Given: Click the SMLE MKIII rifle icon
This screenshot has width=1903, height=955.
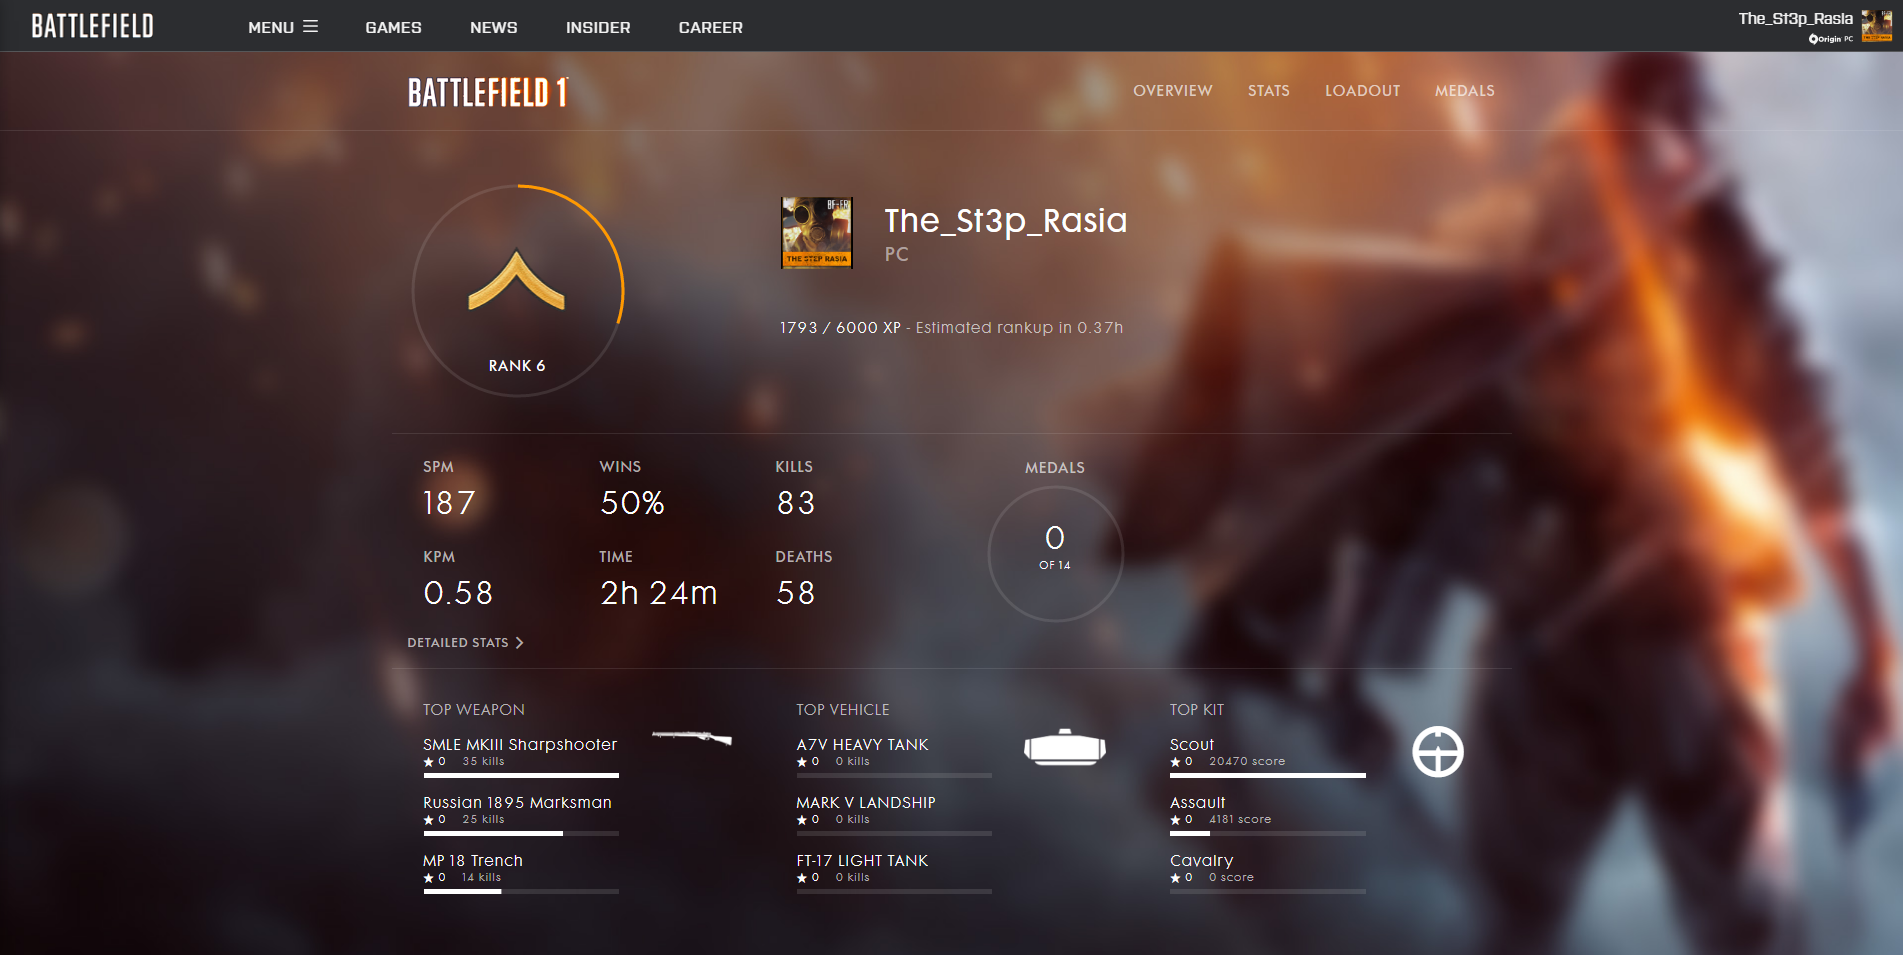Looking at the screenshot, I should tap(692, 738).
